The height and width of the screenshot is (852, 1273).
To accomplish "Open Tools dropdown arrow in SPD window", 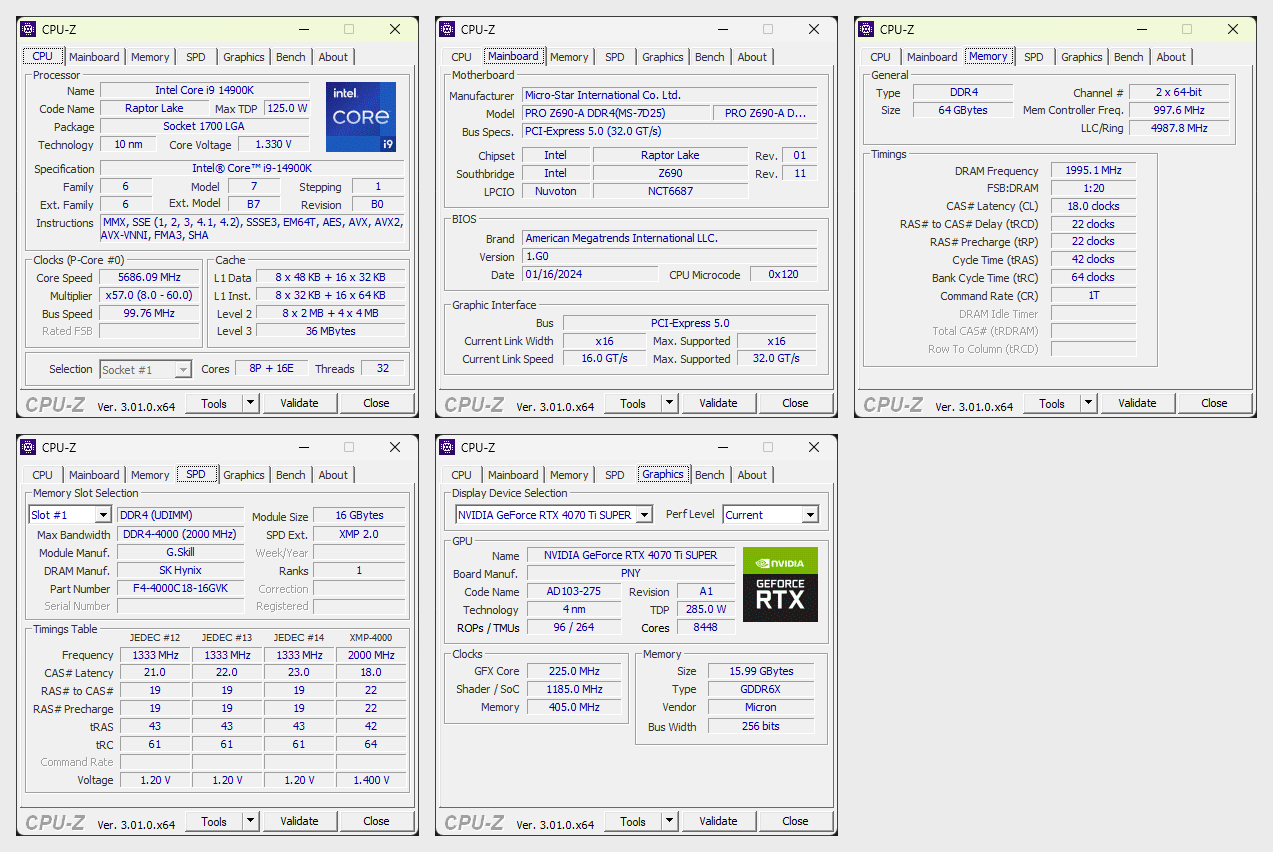I will pyautogui.click(x=250, y=821).
